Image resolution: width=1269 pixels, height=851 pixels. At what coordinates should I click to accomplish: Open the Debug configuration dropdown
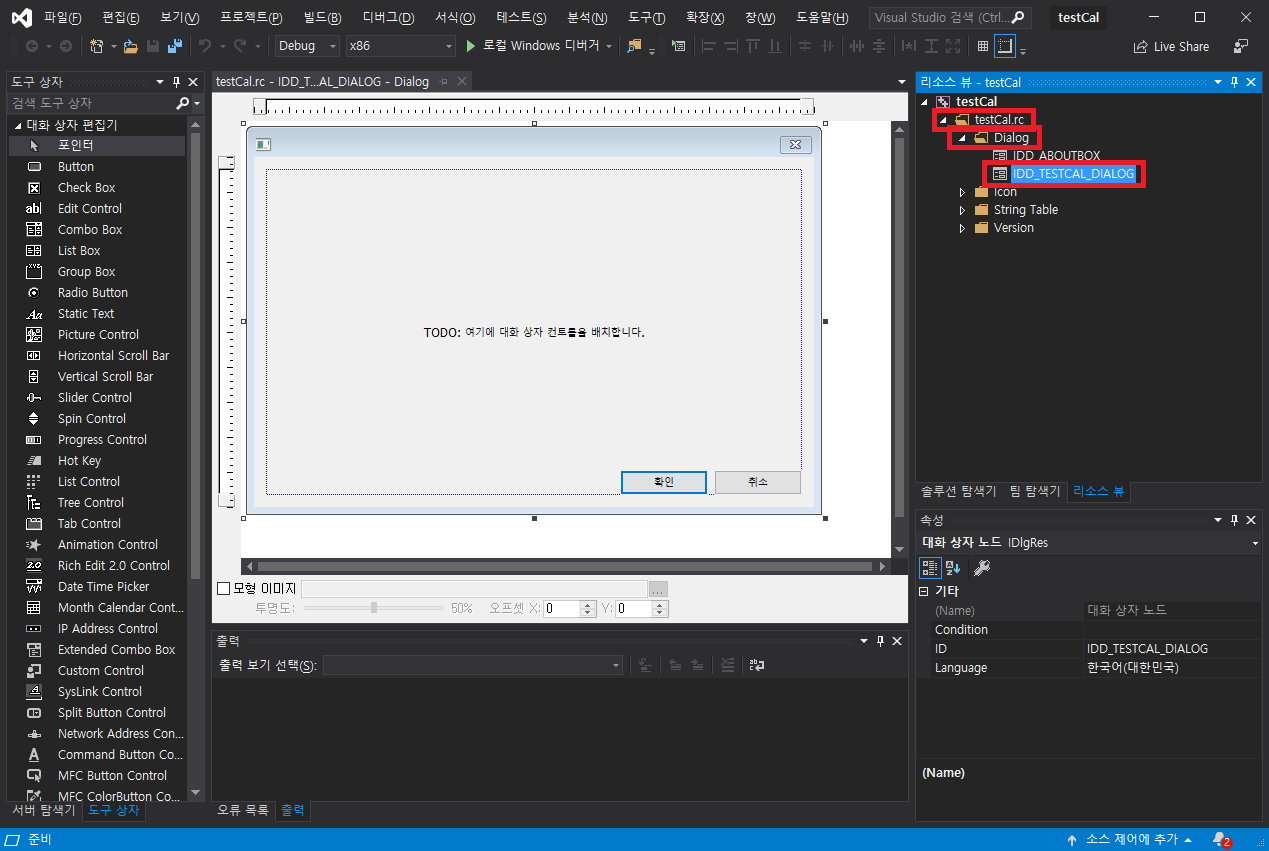(305, 45)
